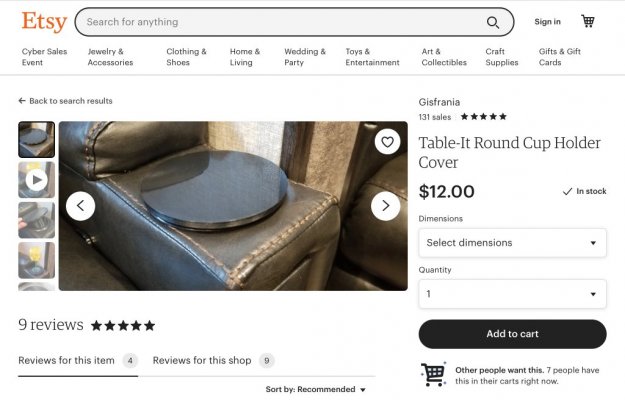Expand Sort by: Recommended menu
This screenshot has width=625, height=400.
(316, 389)
